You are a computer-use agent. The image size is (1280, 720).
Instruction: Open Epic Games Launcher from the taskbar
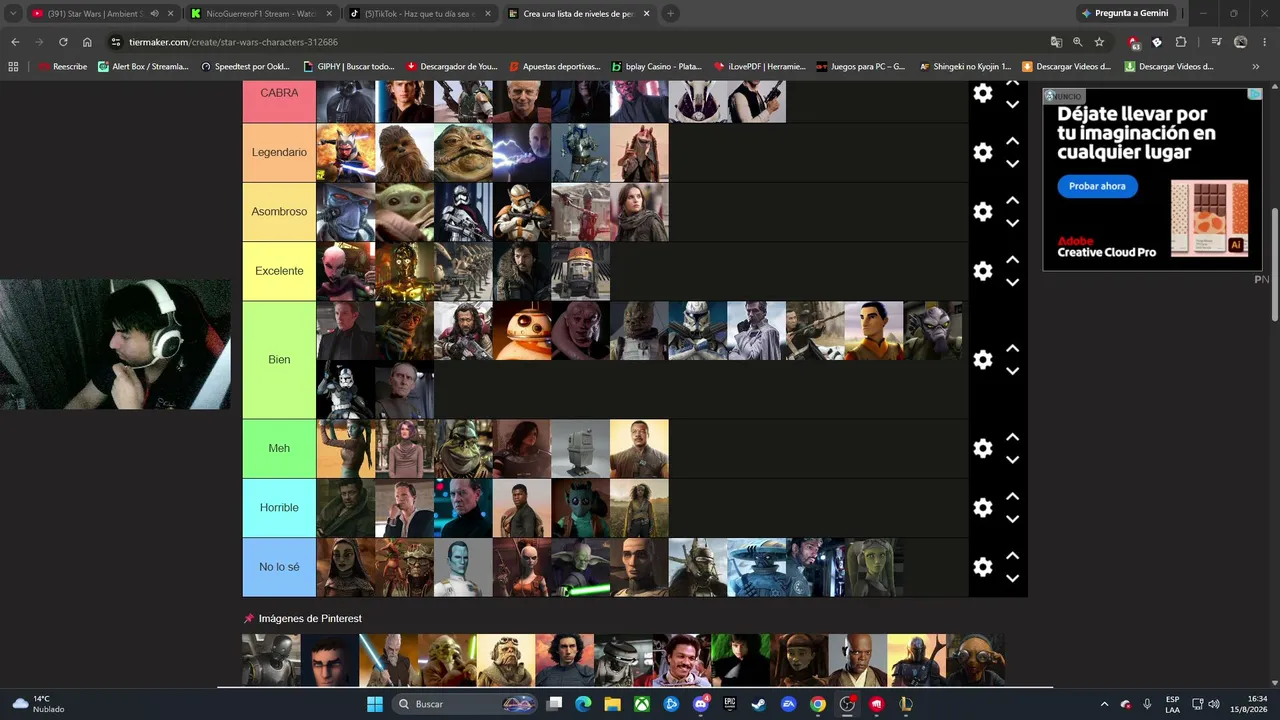(x=730, y=704)
